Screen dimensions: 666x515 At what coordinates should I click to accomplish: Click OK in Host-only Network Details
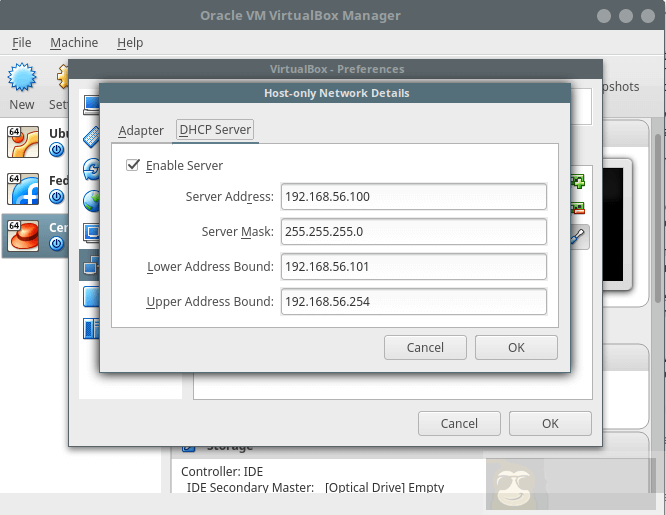pyautogui.click(x=516, y=348)
